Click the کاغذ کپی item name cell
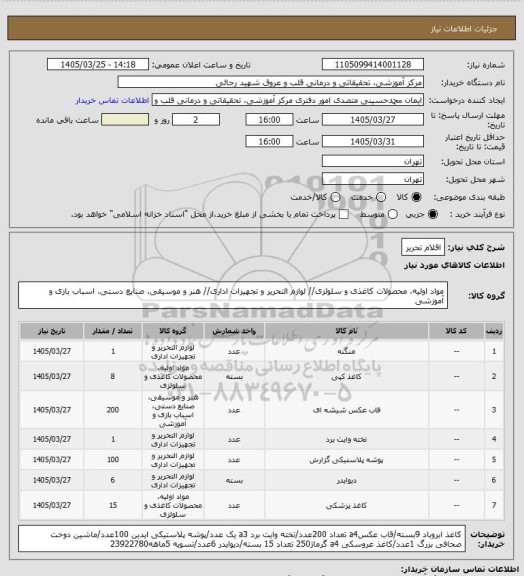Screen dimensions: 524x576 pos(346,377)
